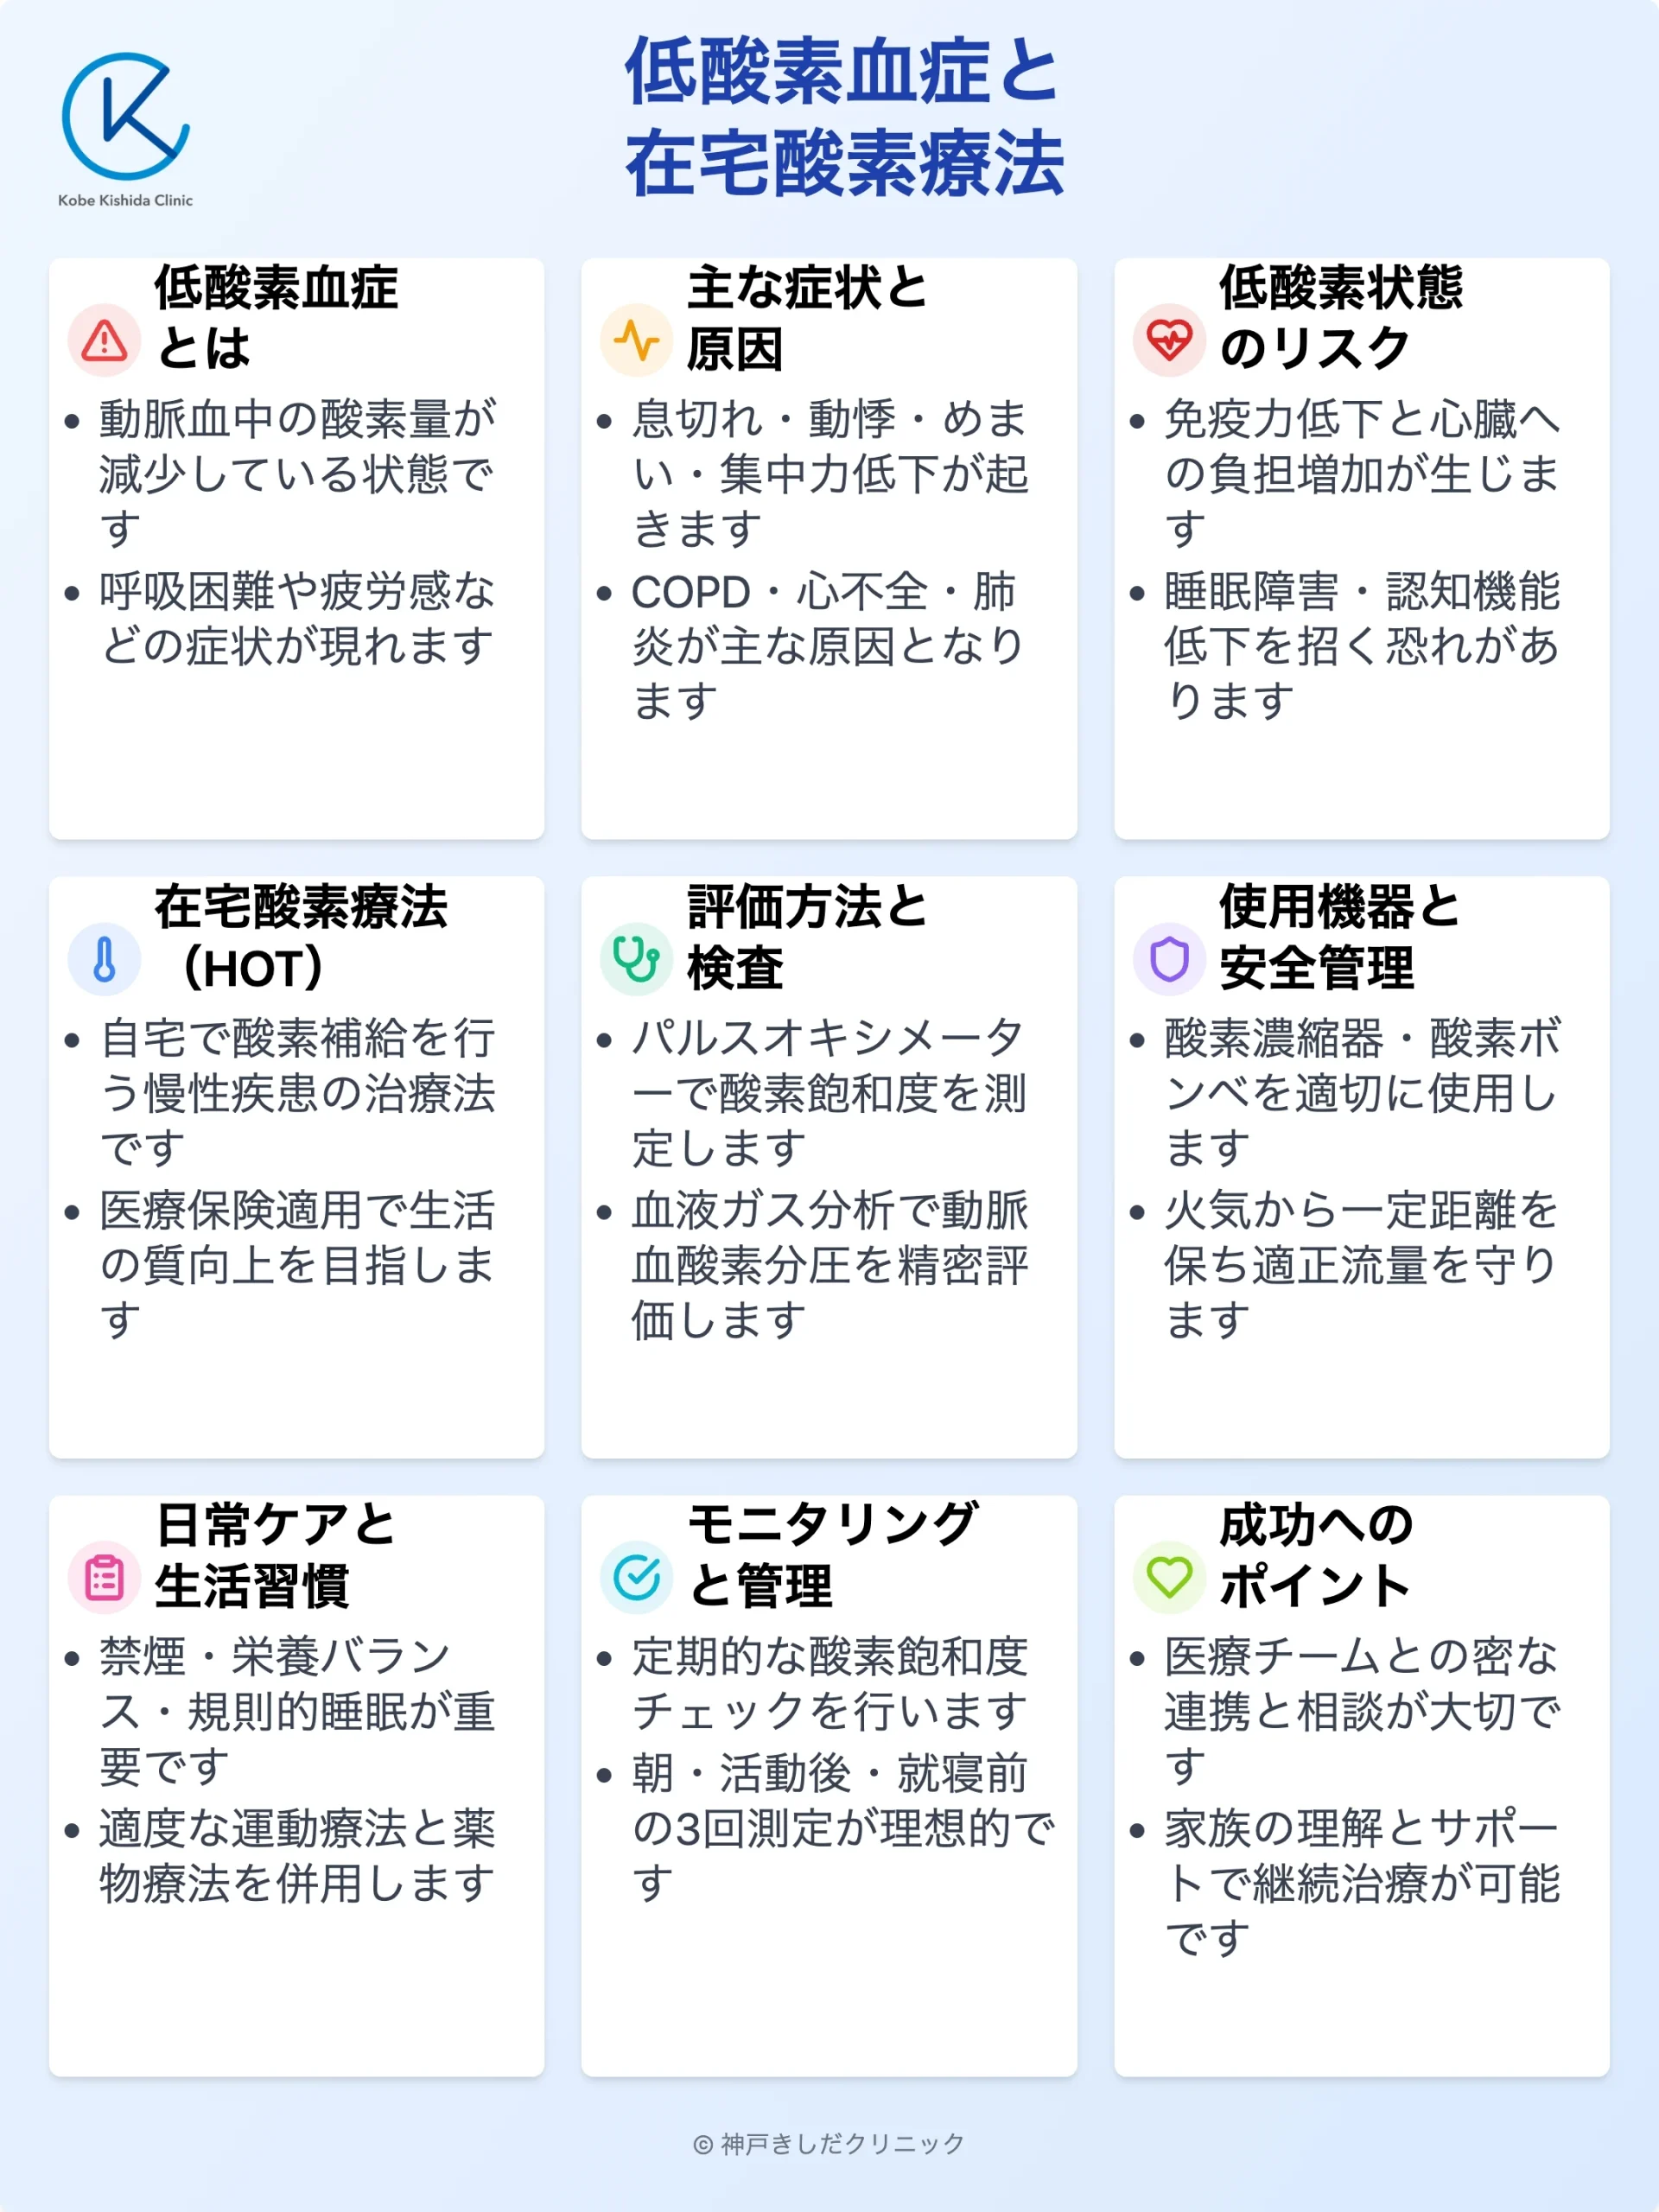
Task: Select the purple shield icon
Action: pyautogui.click(x=1168, y=959)
